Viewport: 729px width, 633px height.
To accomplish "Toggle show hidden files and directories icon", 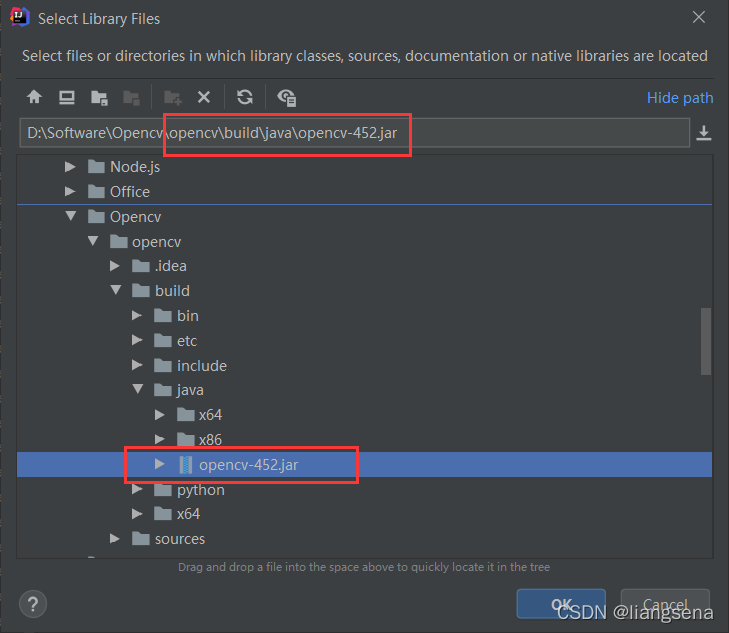I will 287,98.
